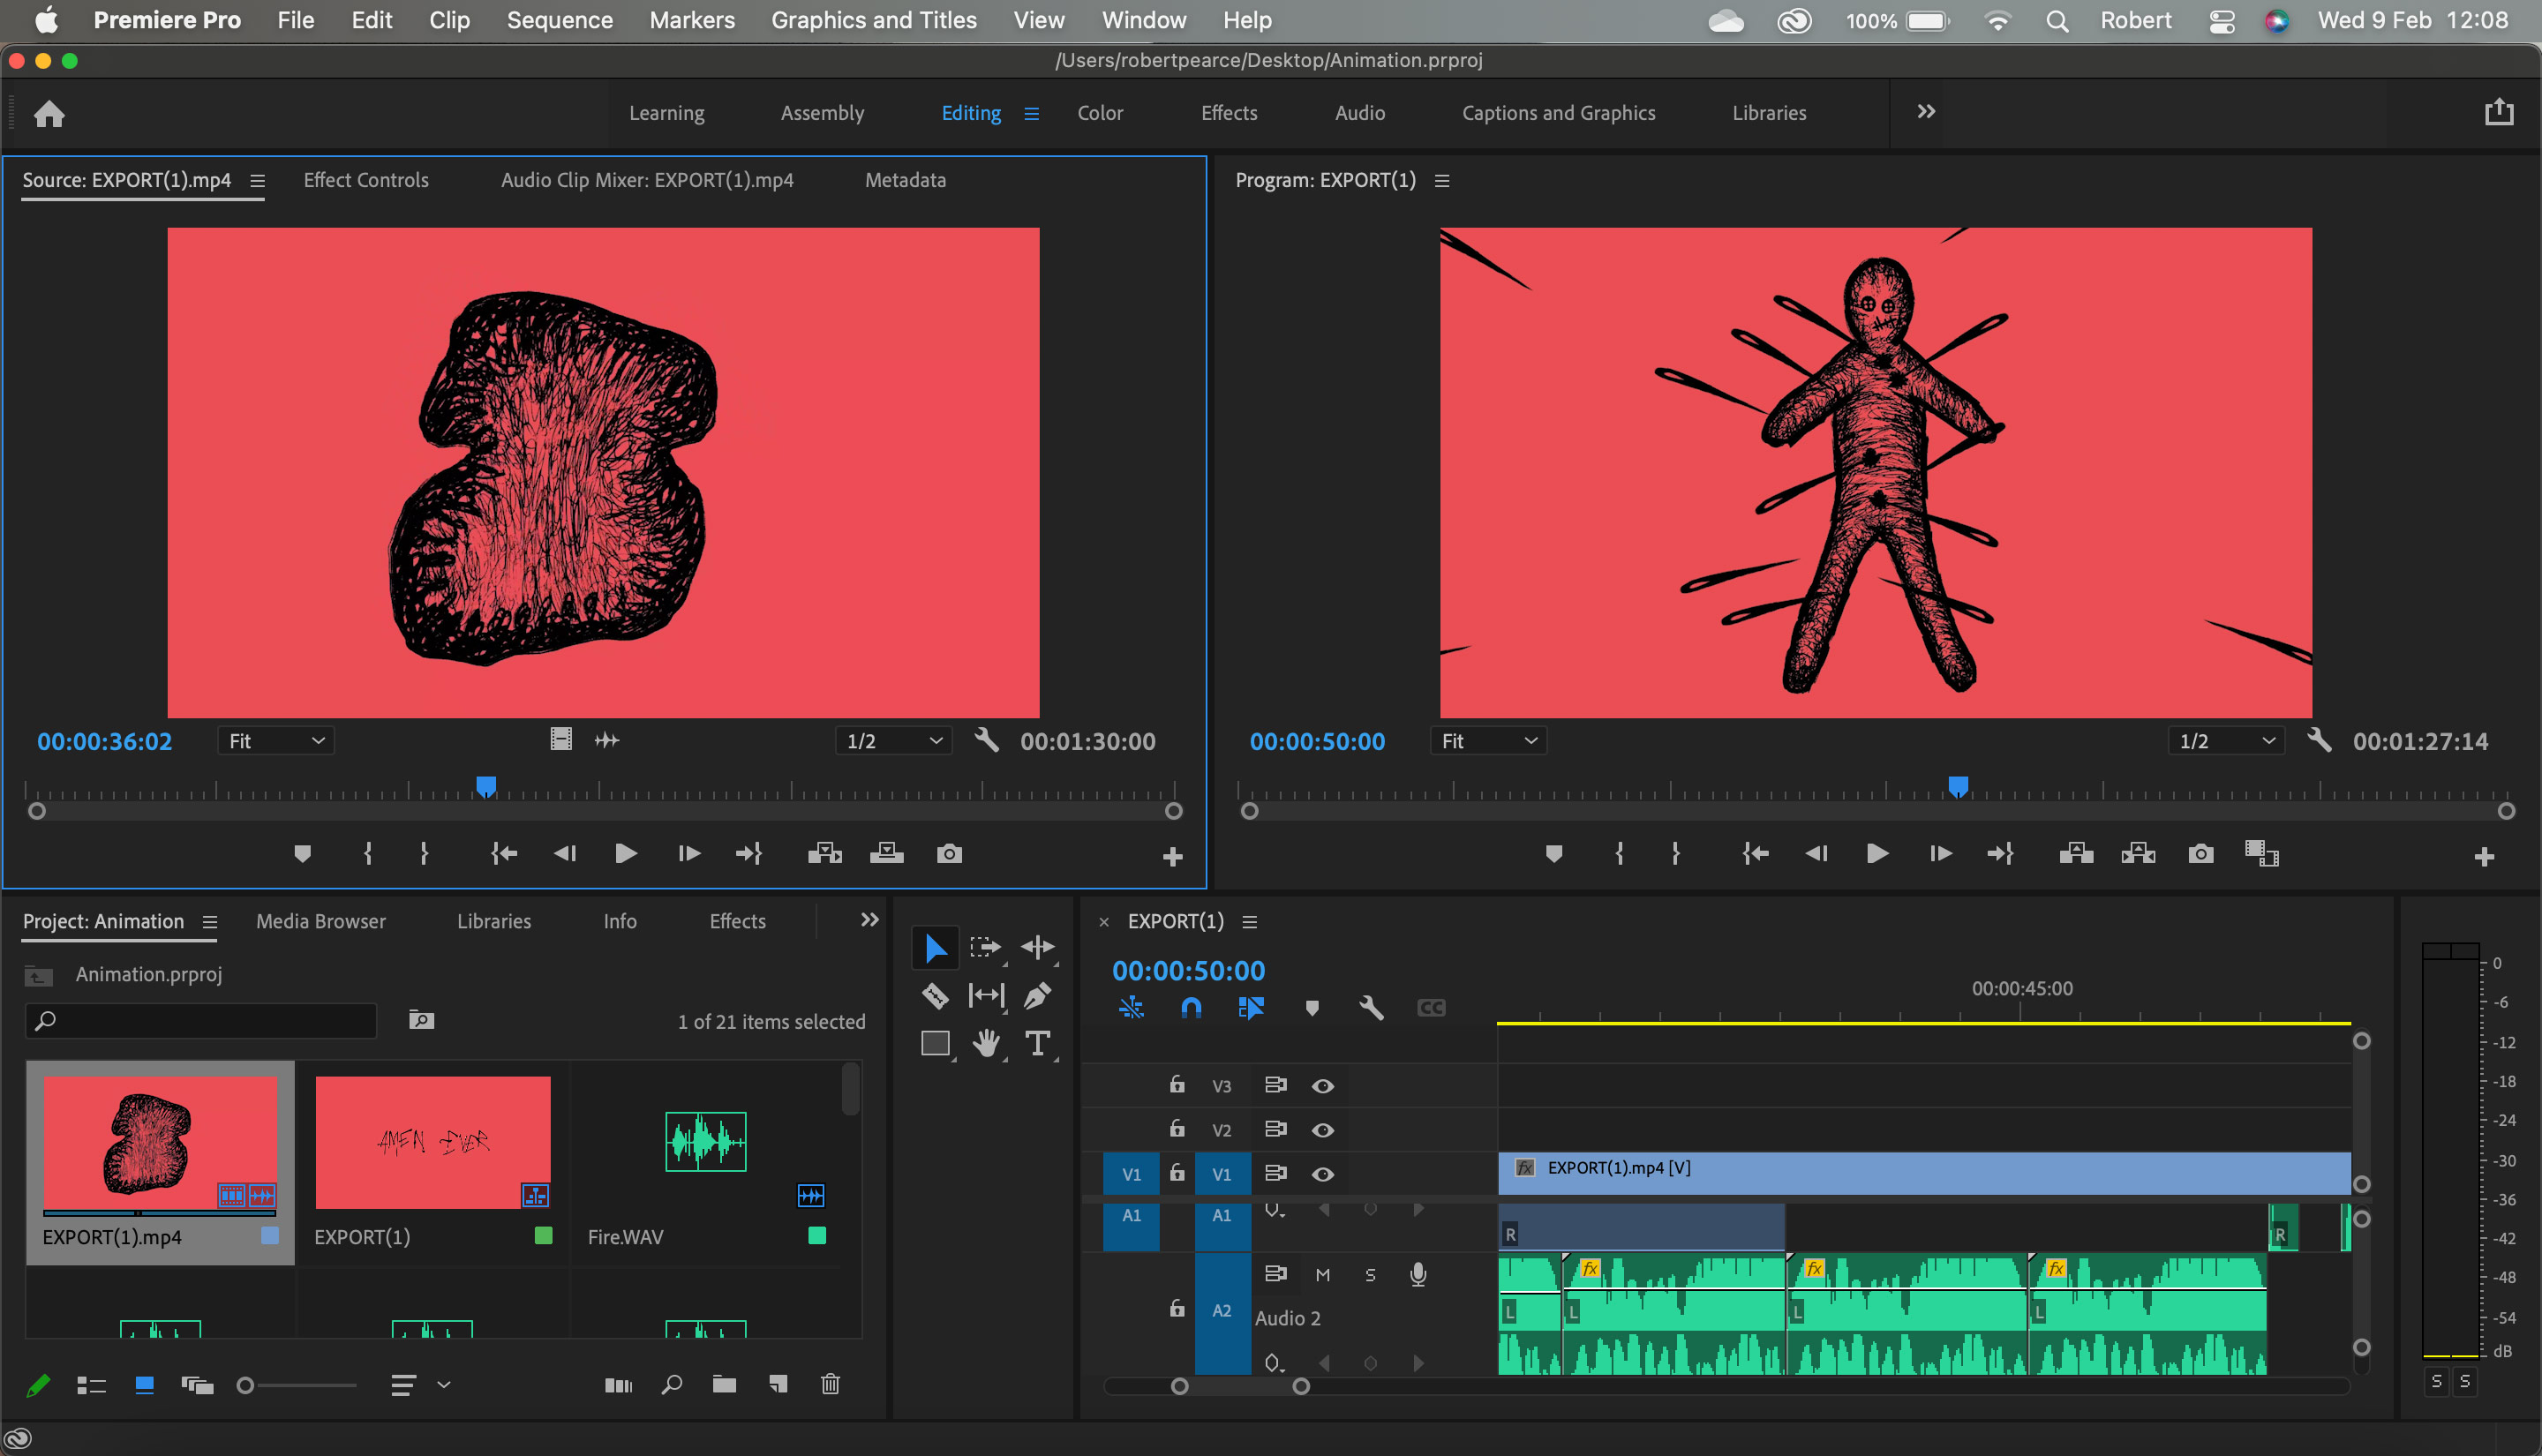Select the Razor tool
Image resolution: width=2542 pixels, height=1456 pixels.
(x=935, y=995)
